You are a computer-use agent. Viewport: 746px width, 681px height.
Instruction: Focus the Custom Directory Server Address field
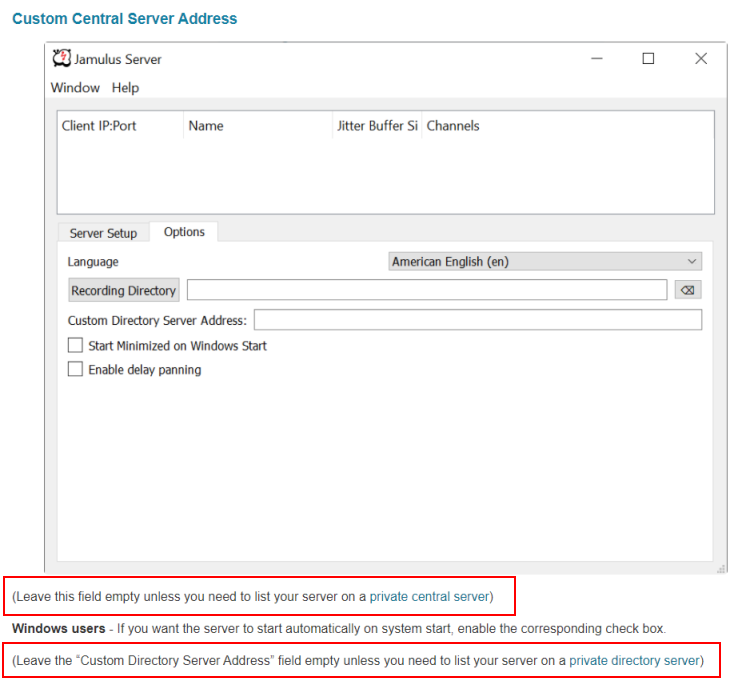[x=478, y=319]
